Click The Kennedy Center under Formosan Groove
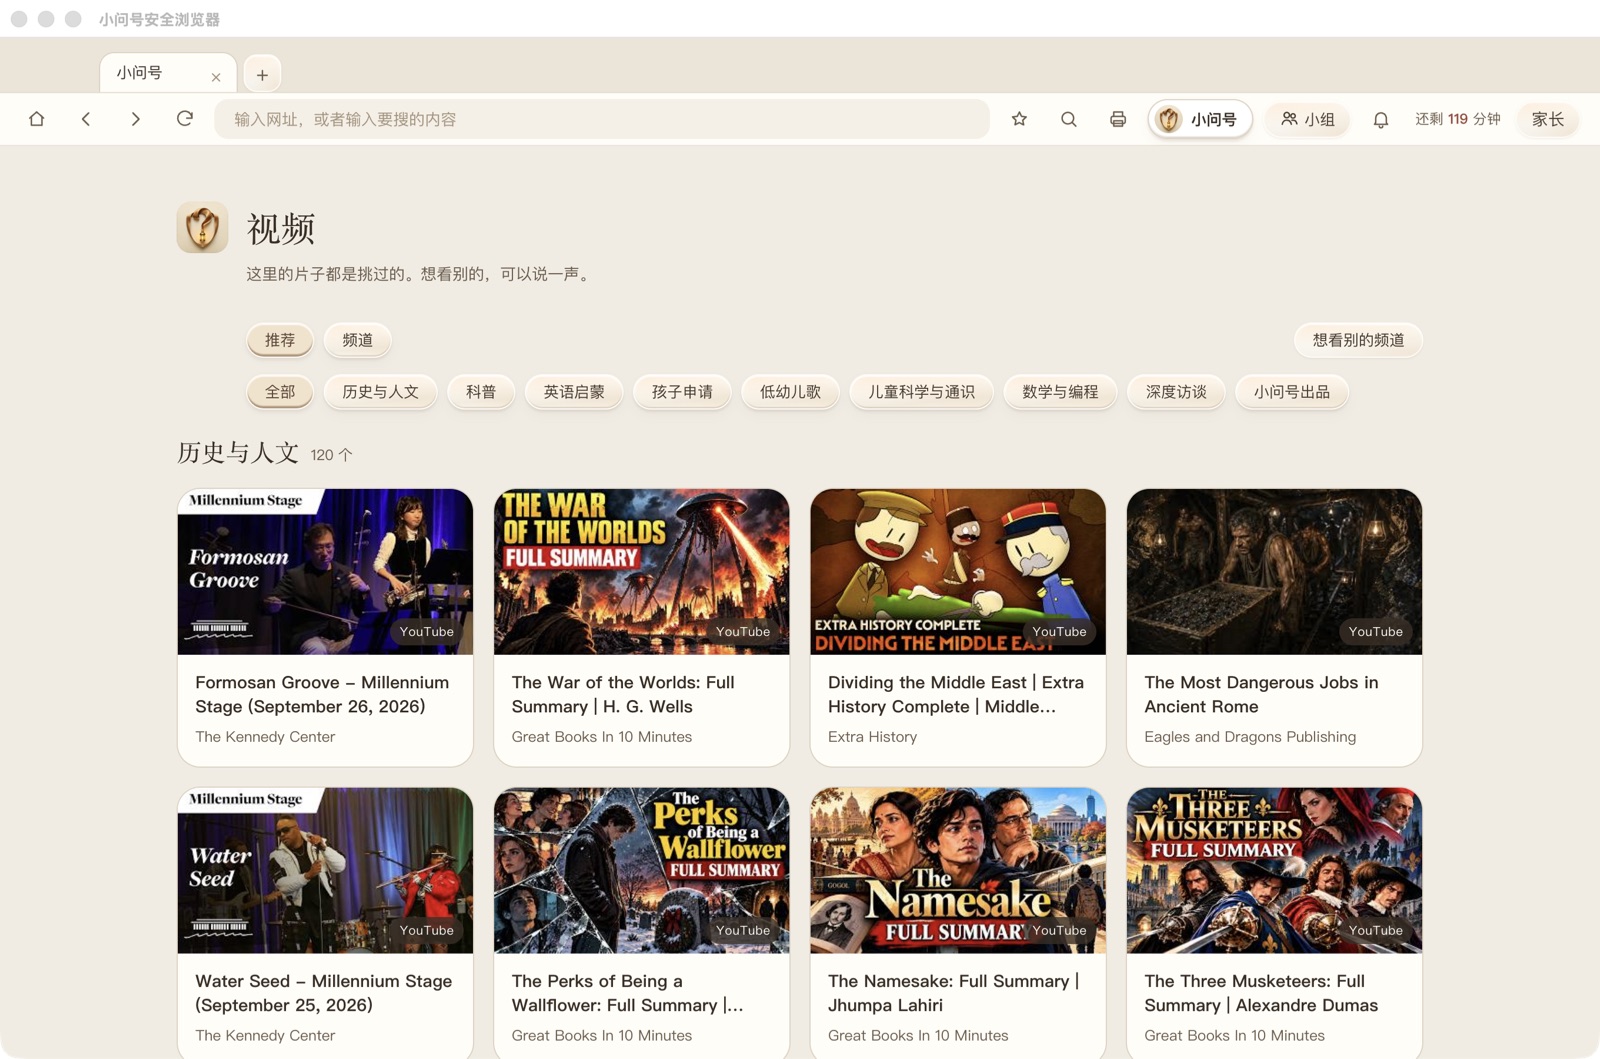Image resolution: width=1600 pixels, height=1059 pixels. click(x=265, y=737)
